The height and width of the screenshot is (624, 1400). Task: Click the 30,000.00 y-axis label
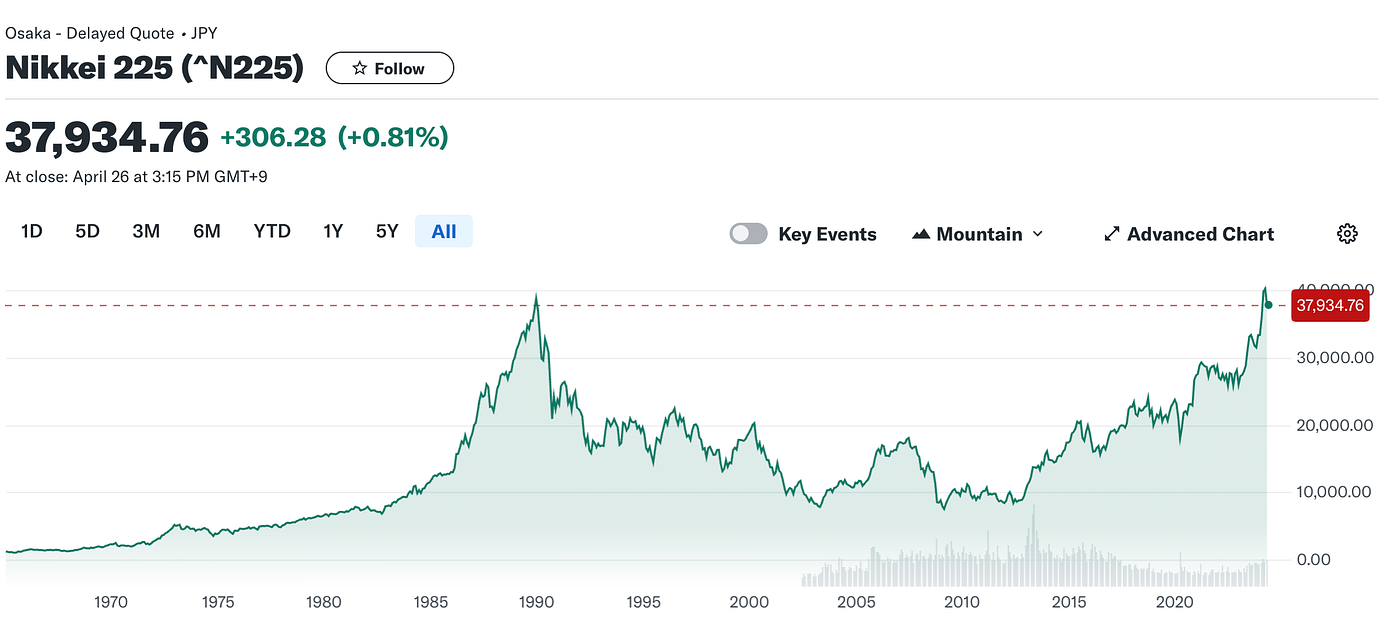tap(1335, 357)
